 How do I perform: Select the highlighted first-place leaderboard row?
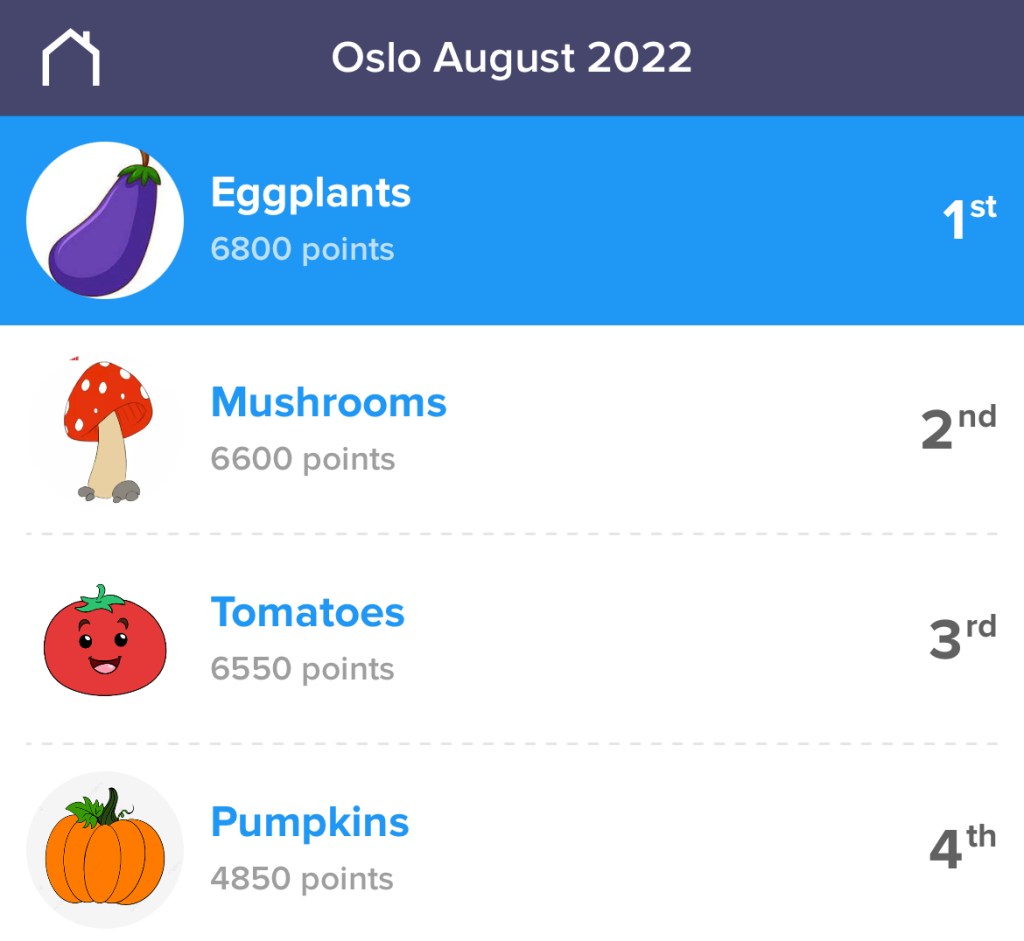650,222
